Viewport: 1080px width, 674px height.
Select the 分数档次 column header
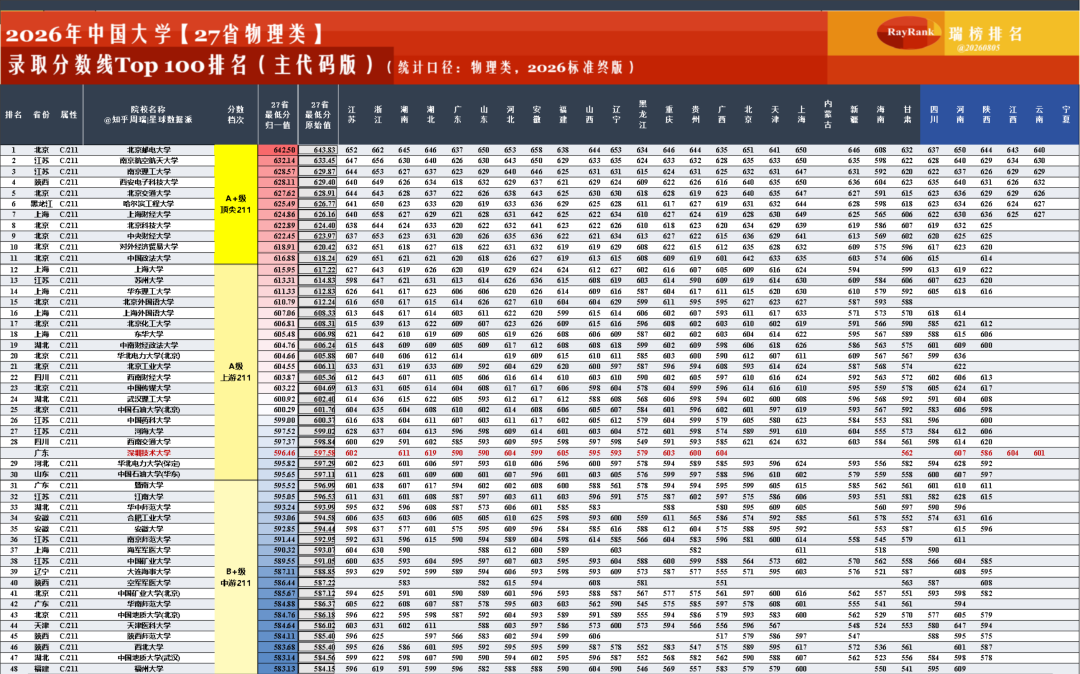[x=236, y=114]
